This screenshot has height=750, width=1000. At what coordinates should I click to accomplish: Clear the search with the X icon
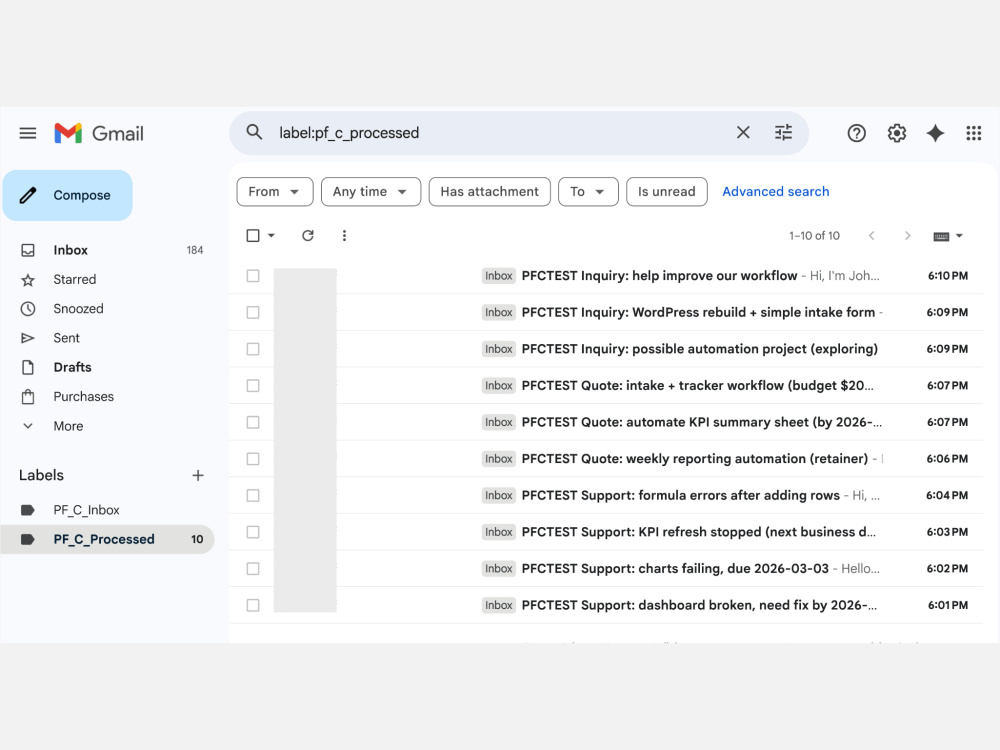[x=743, y=133]
